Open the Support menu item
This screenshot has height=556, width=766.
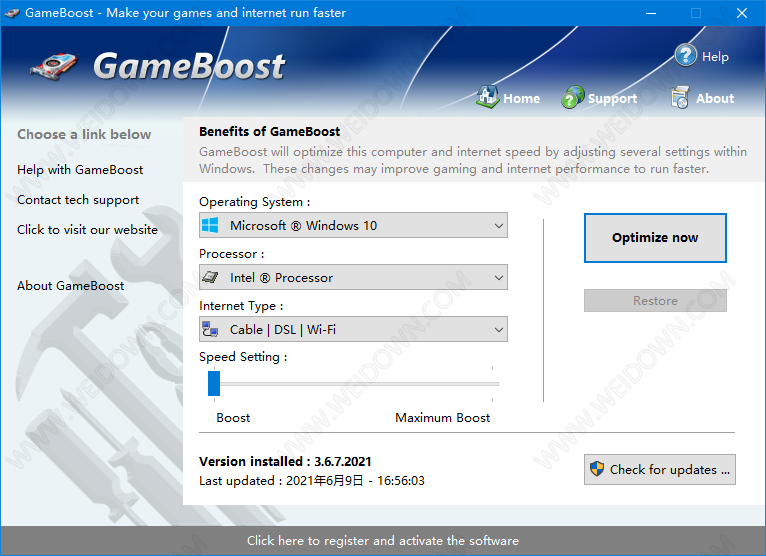(x=612, y=99)
